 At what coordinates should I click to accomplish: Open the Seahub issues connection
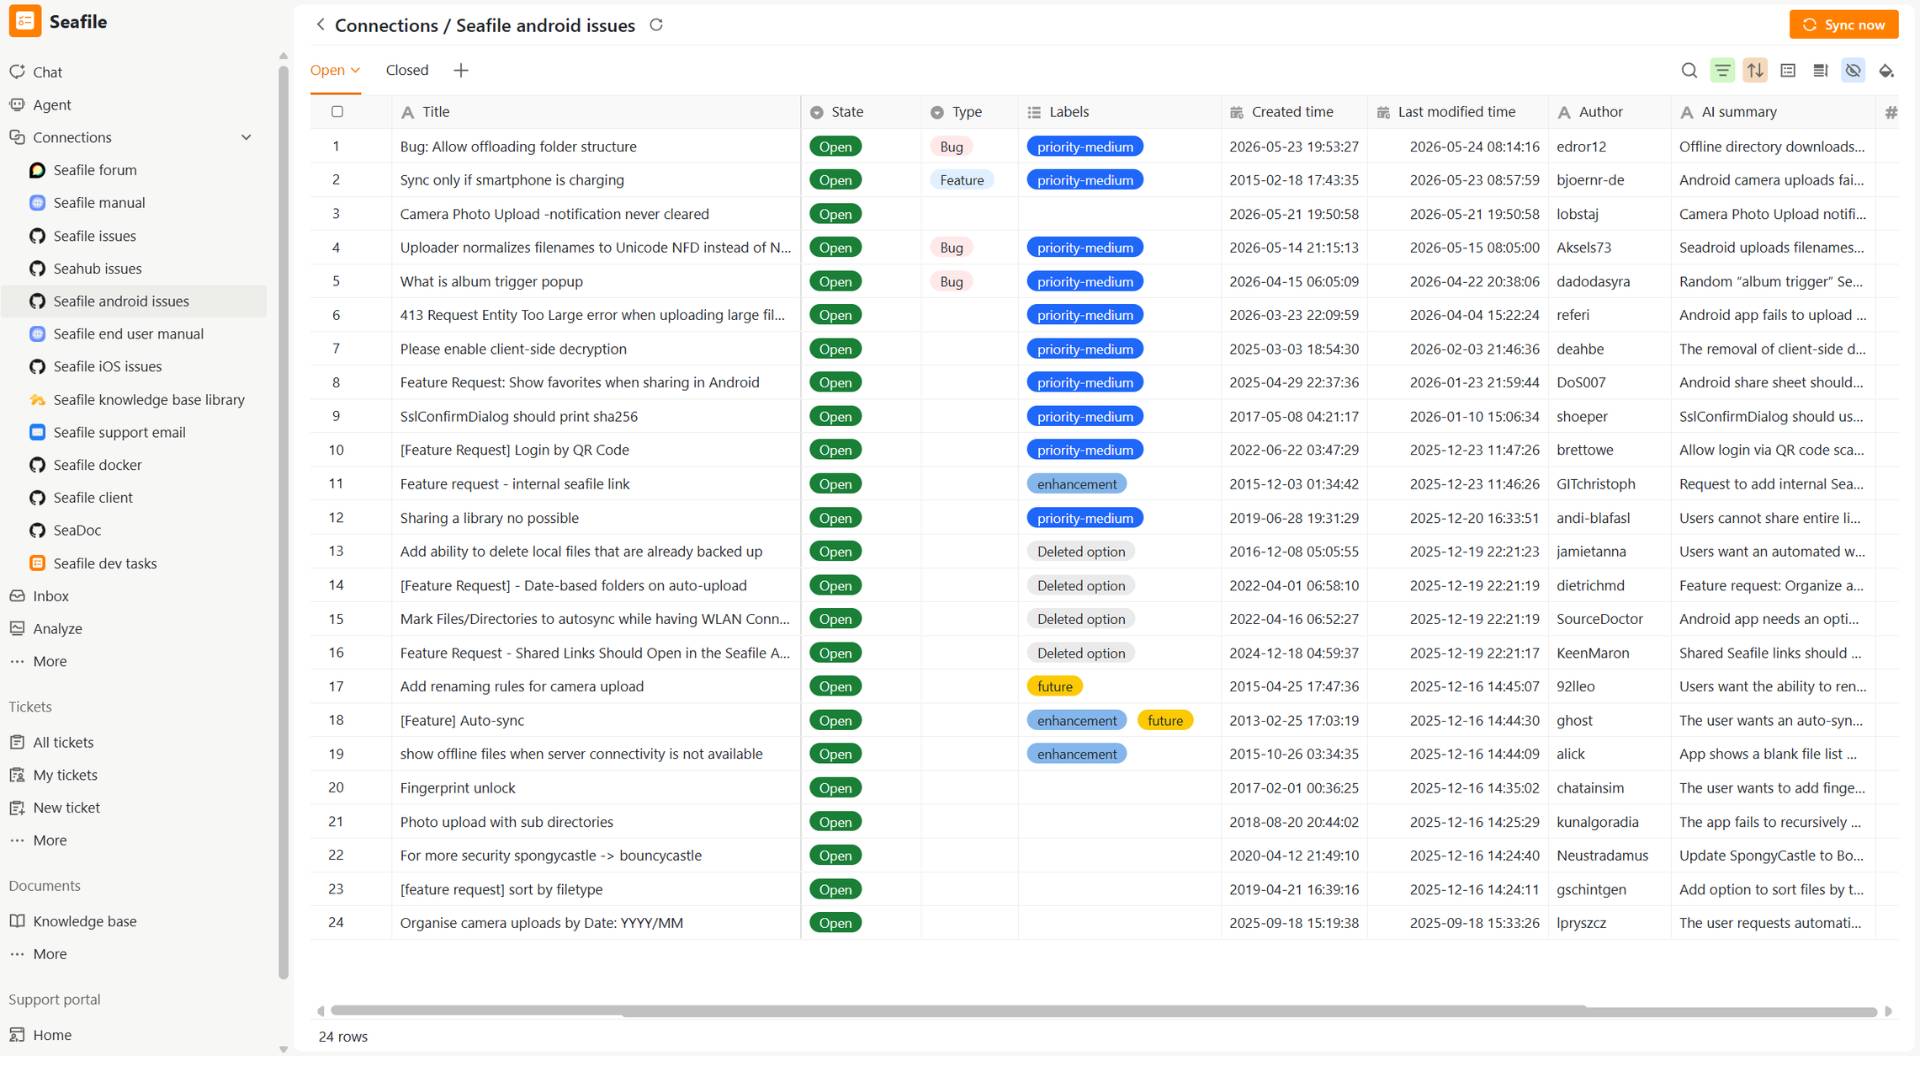point(97,269)
